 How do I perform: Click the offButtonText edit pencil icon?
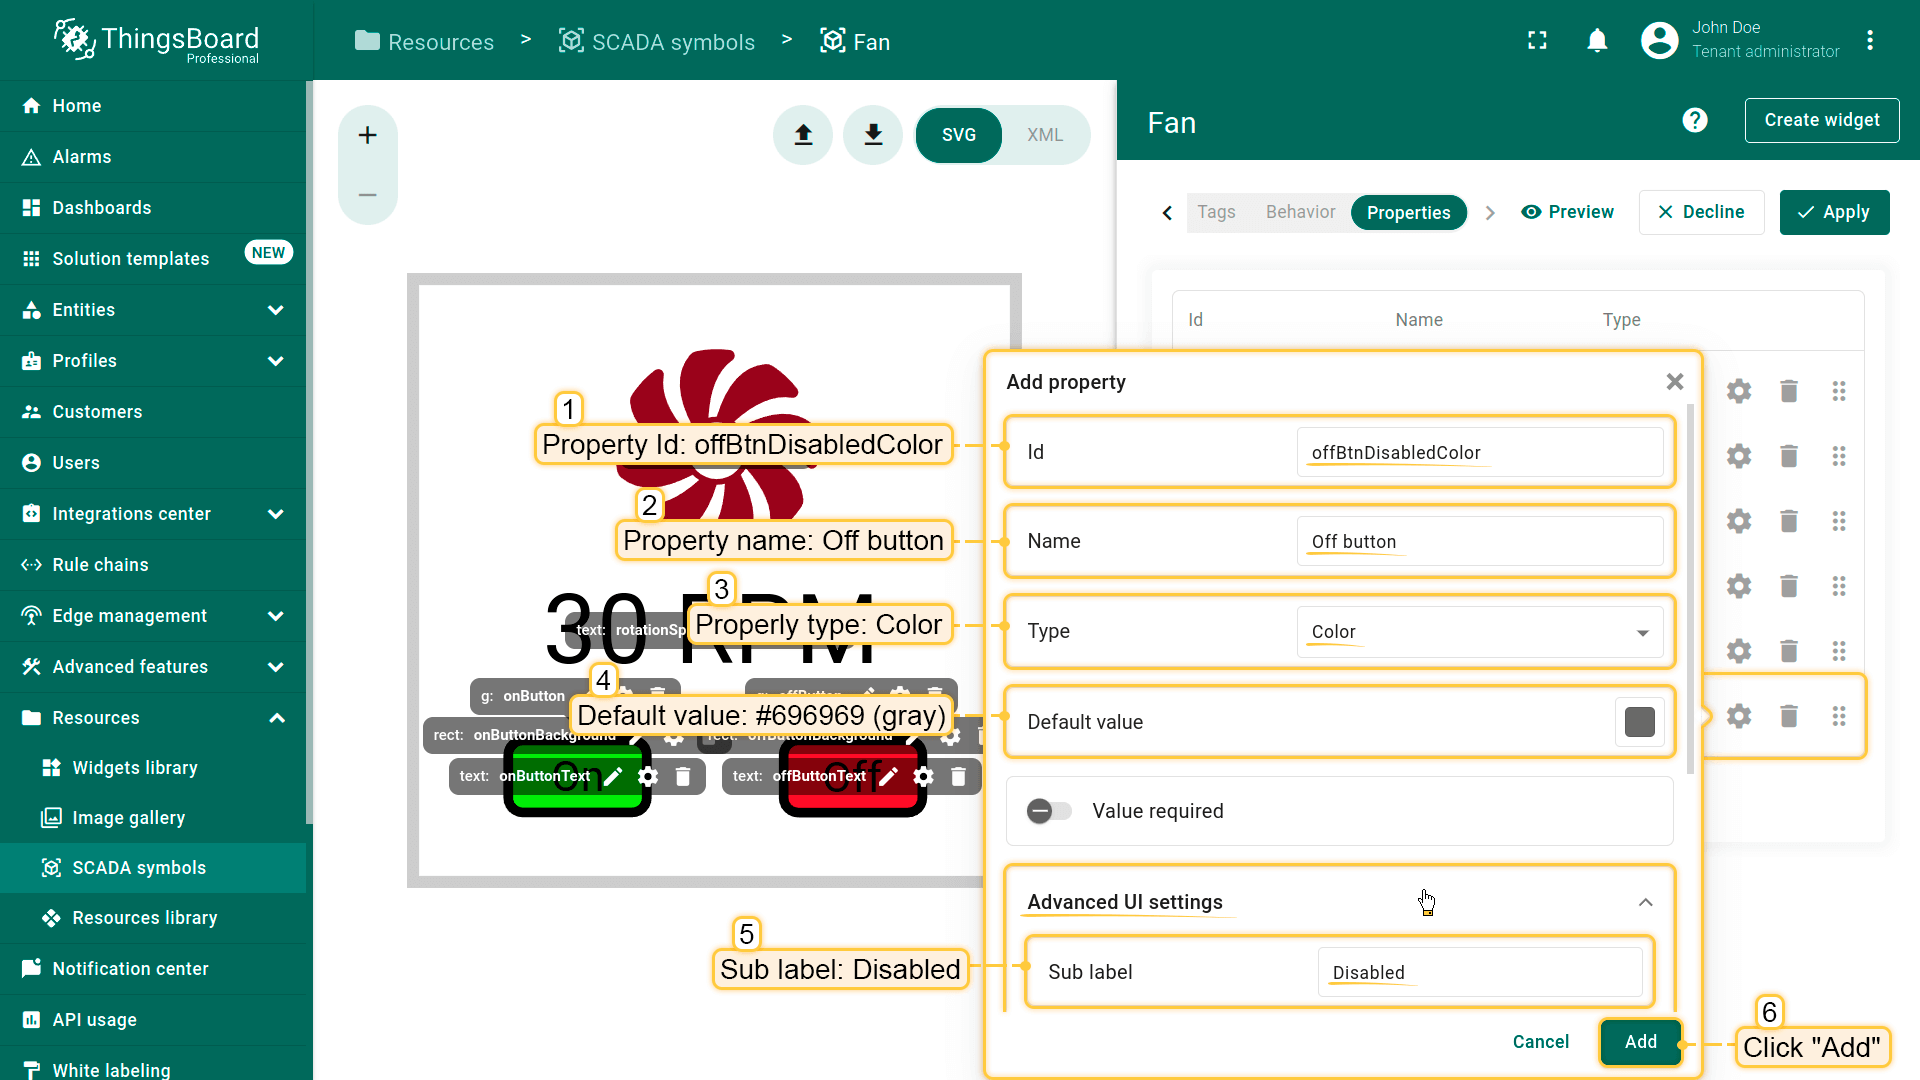pos(888,777)
